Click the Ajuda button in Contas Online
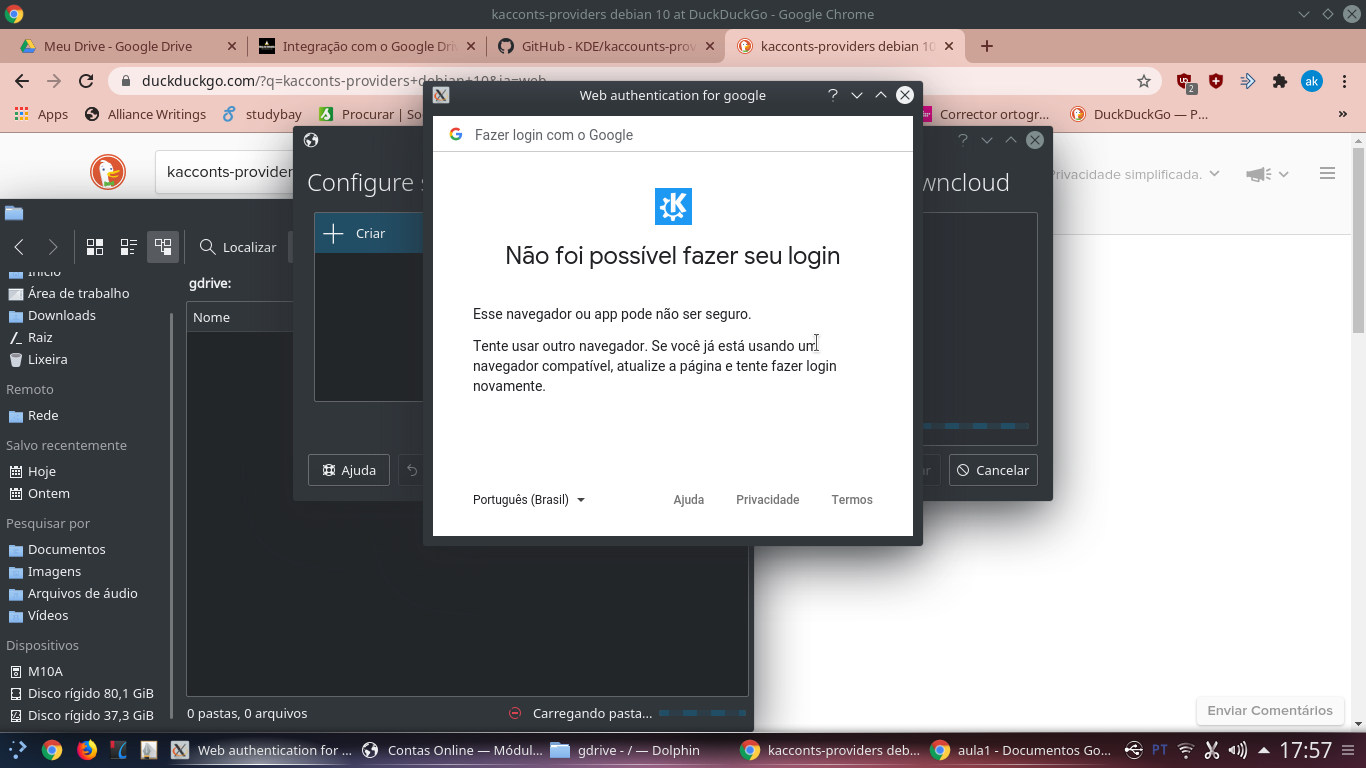1366x768 pixels. 349,470
